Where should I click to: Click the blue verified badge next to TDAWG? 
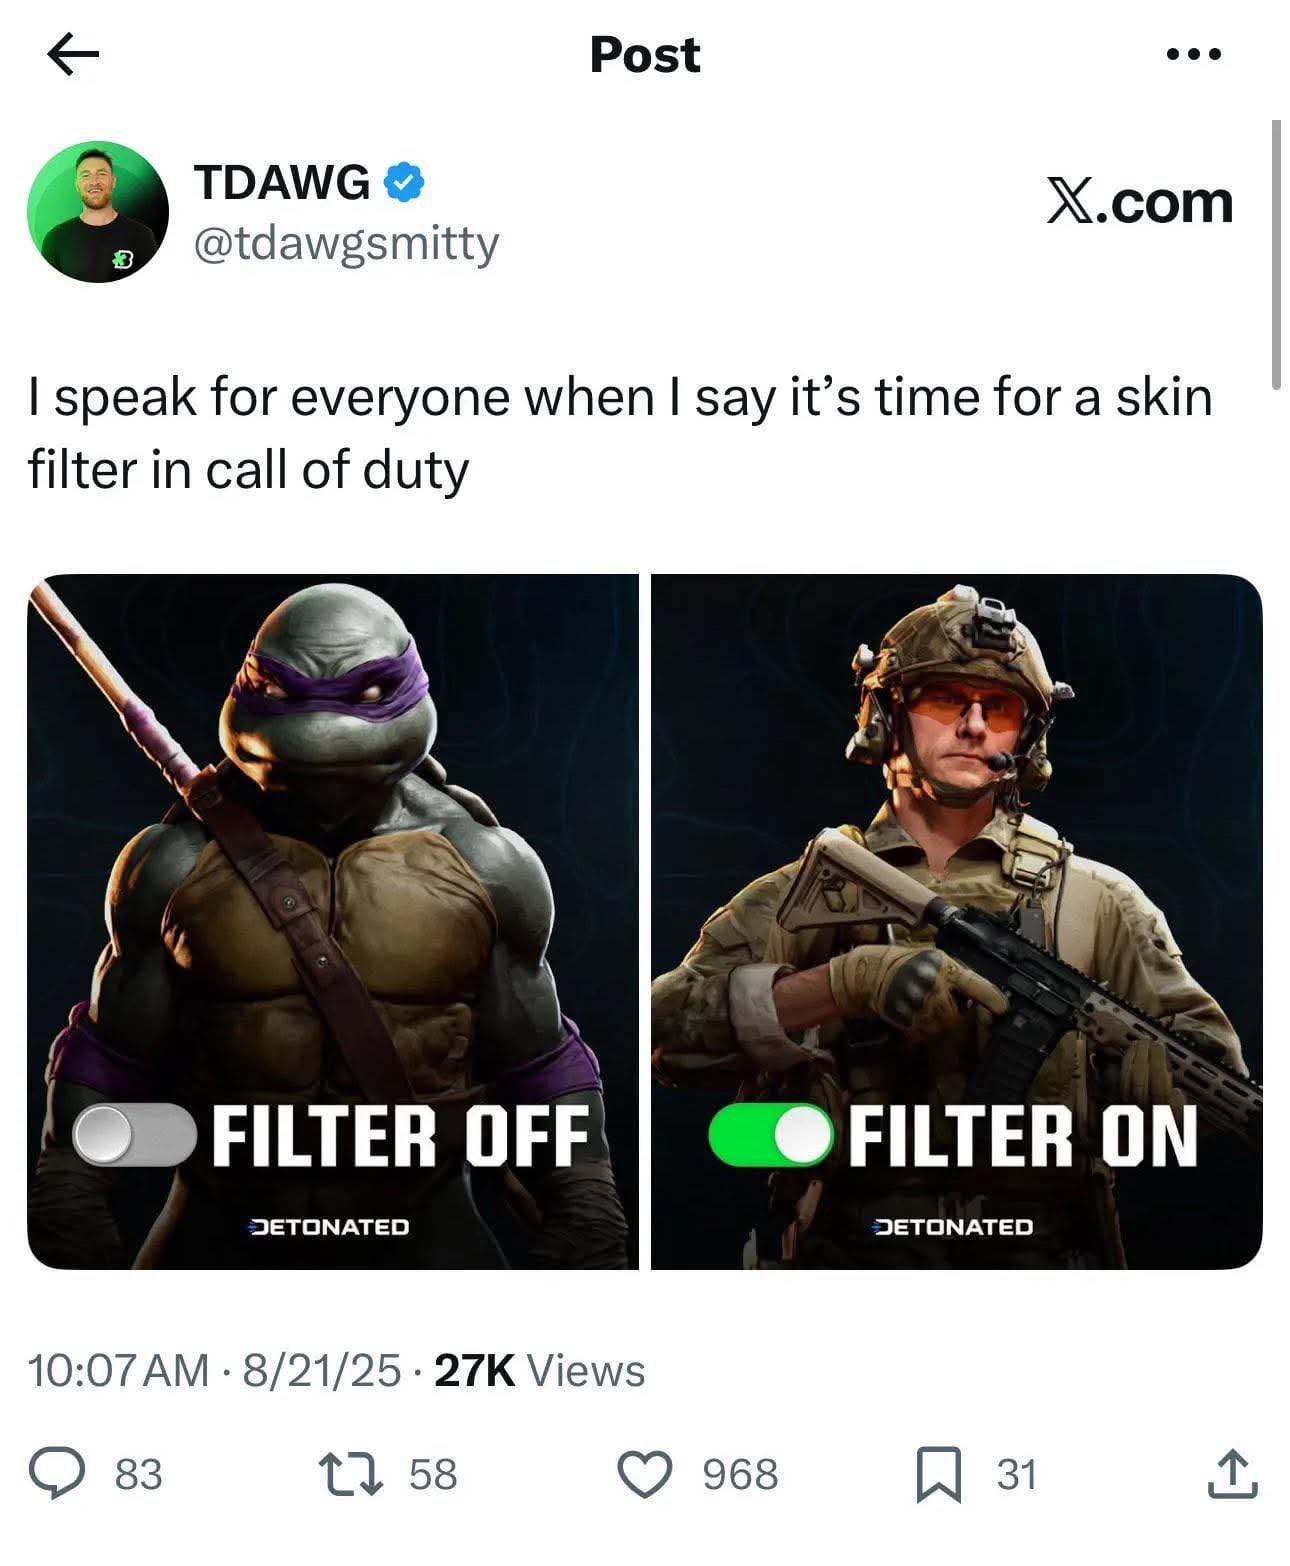pyautogui.click(x=405, y=183)
